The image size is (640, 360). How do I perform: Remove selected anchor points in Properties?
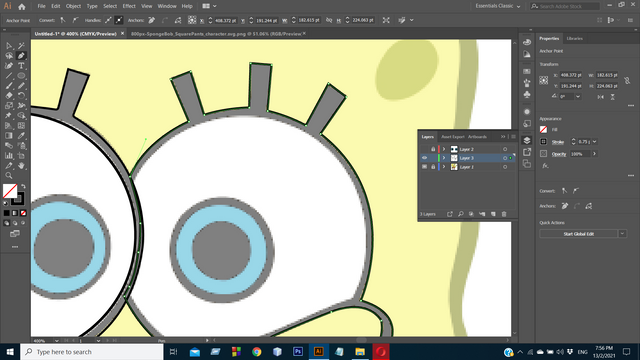pyautogui.click(x=565, y=206)
